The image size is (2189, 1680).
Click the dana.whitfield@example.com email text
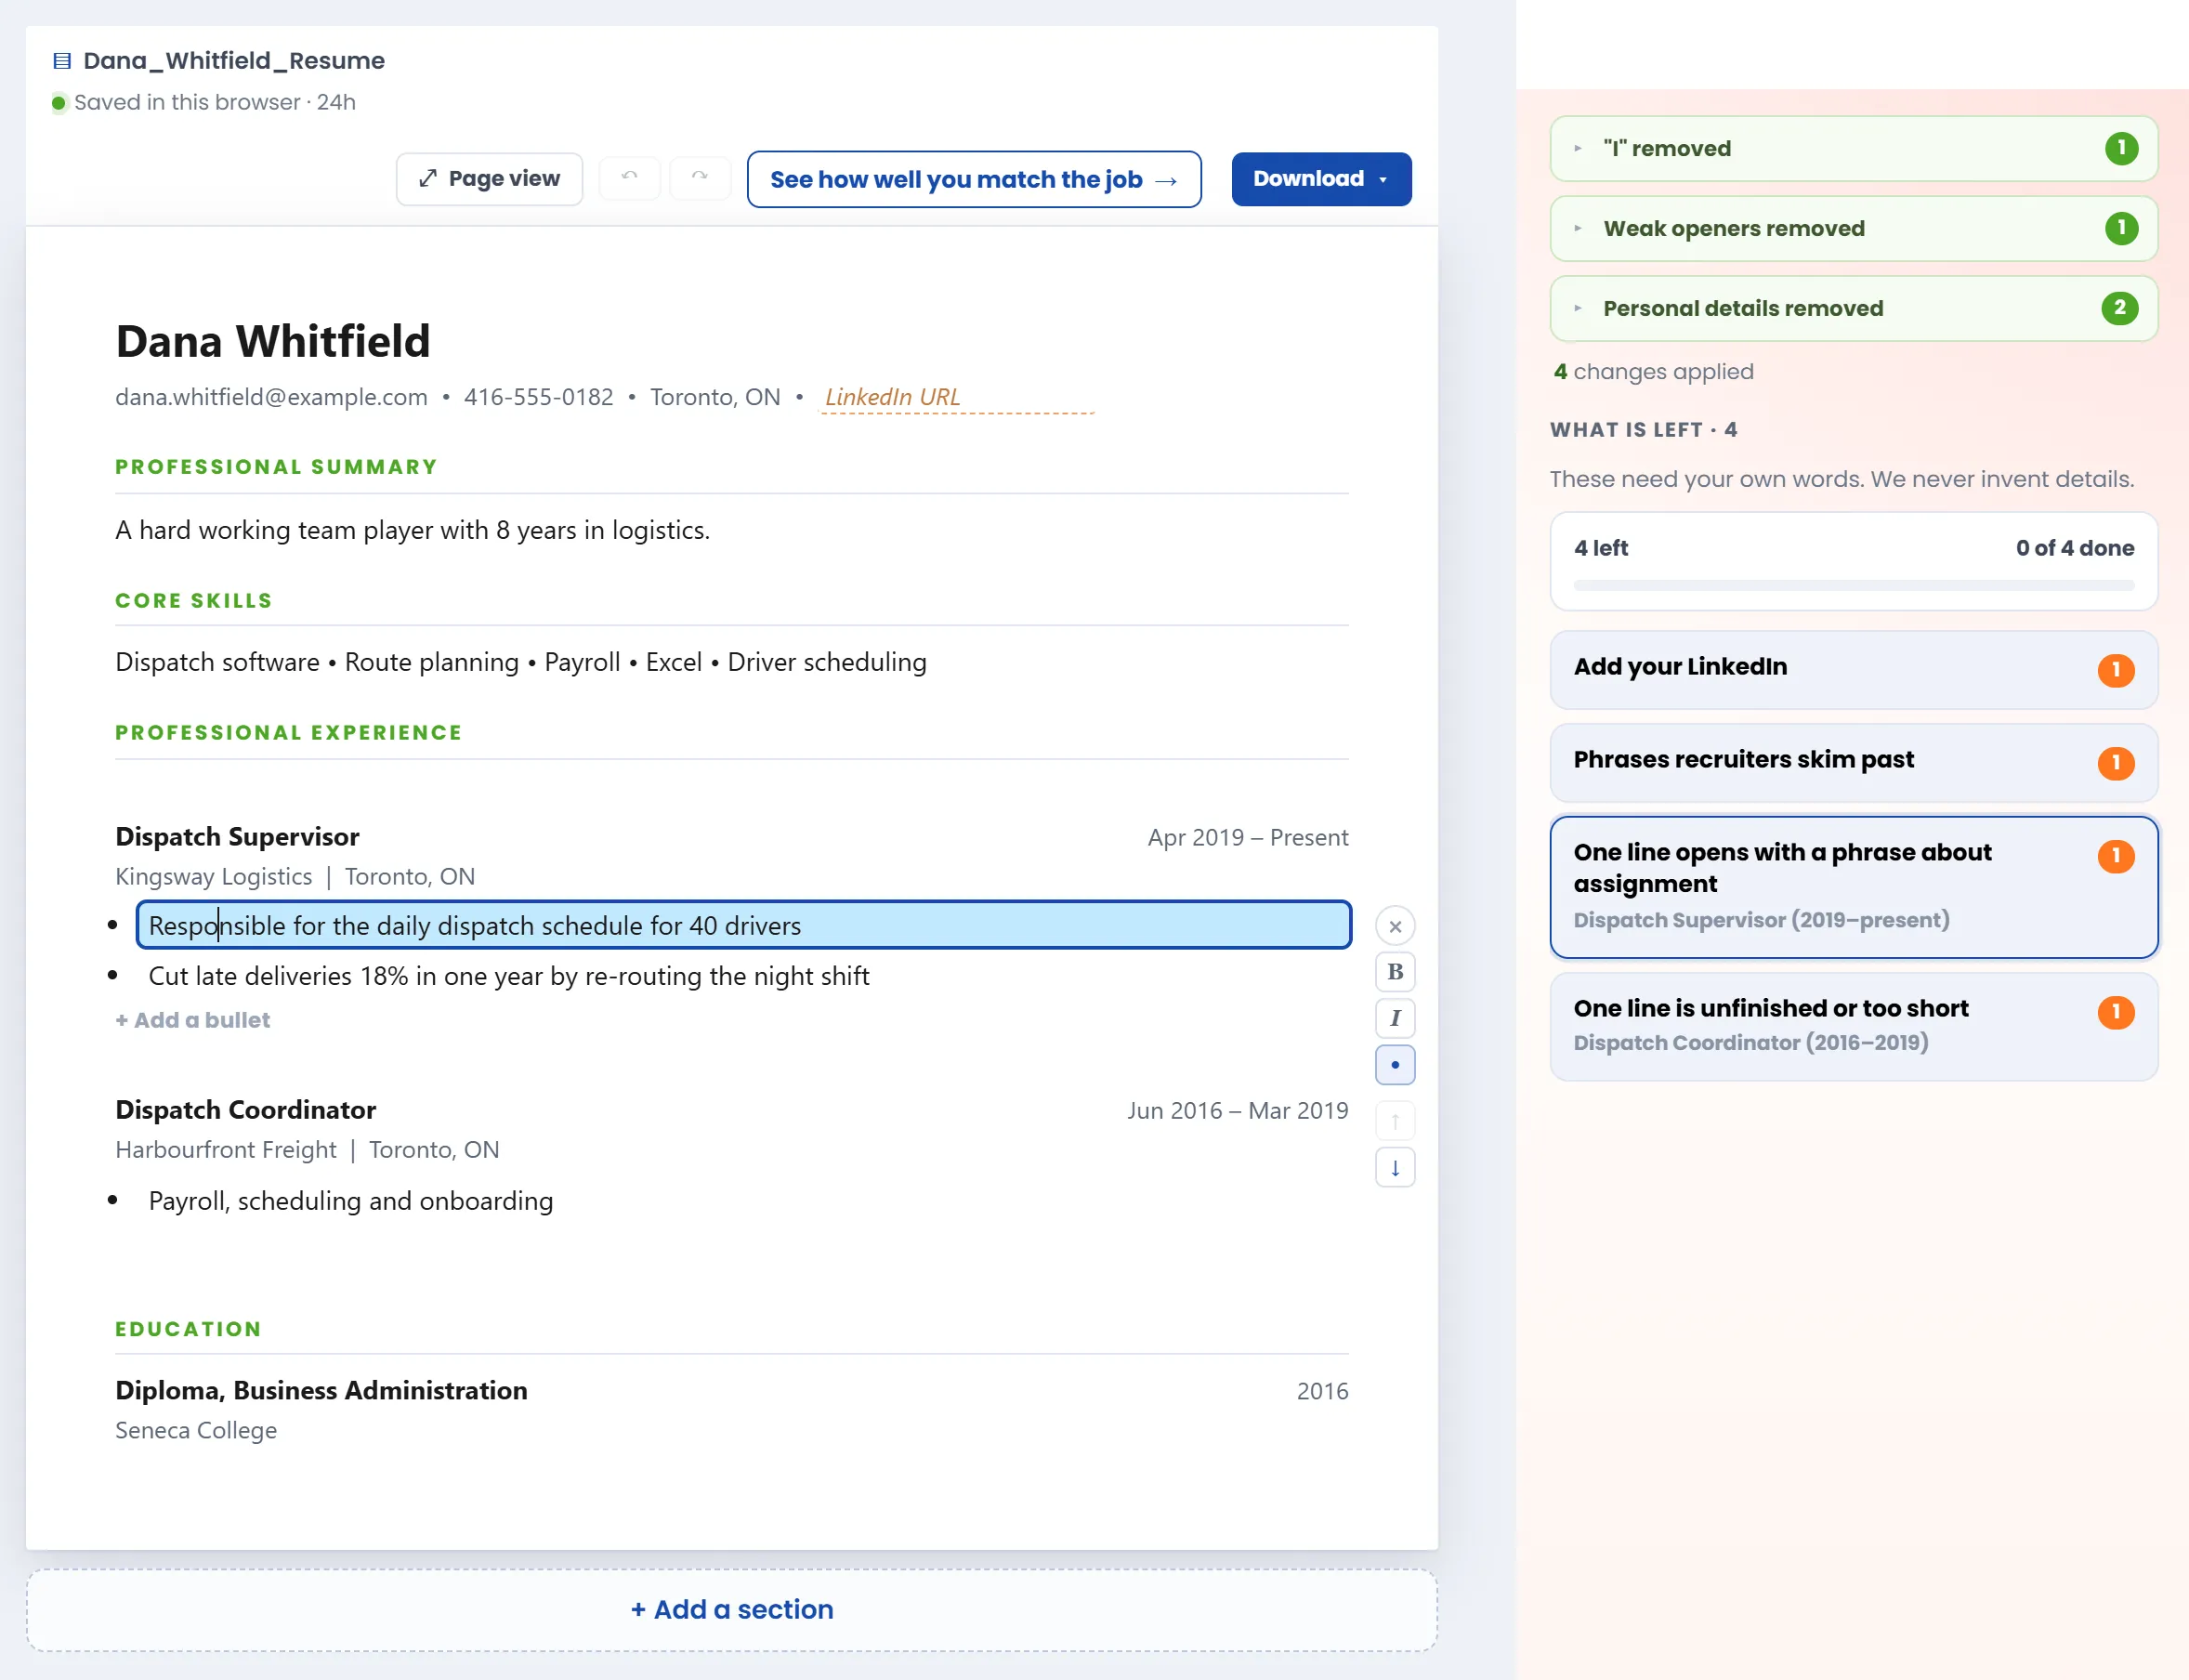click(x=271, y=397)
